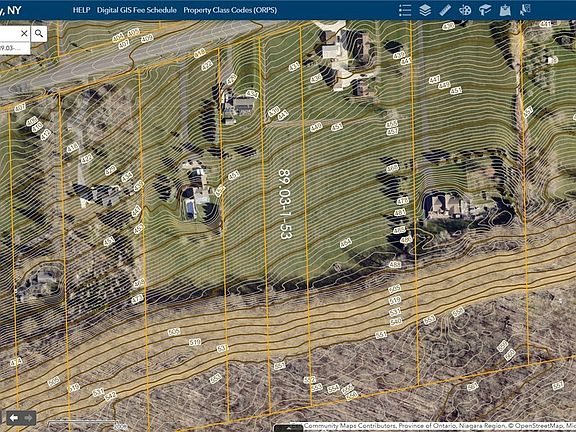
Task: Click inside the parcel search field
Action: tap(9, 34)
